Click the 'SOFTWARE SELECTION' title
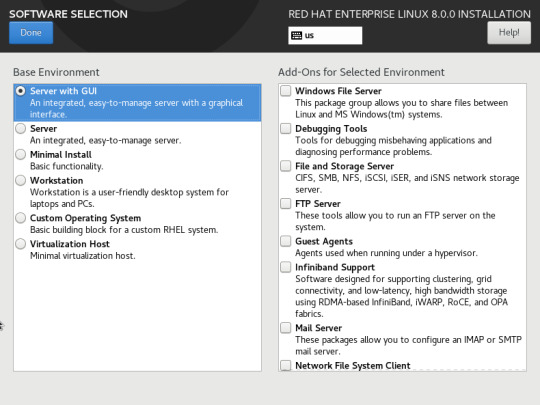The width and height of the screenshot is (540, 405). pos(68,14)
